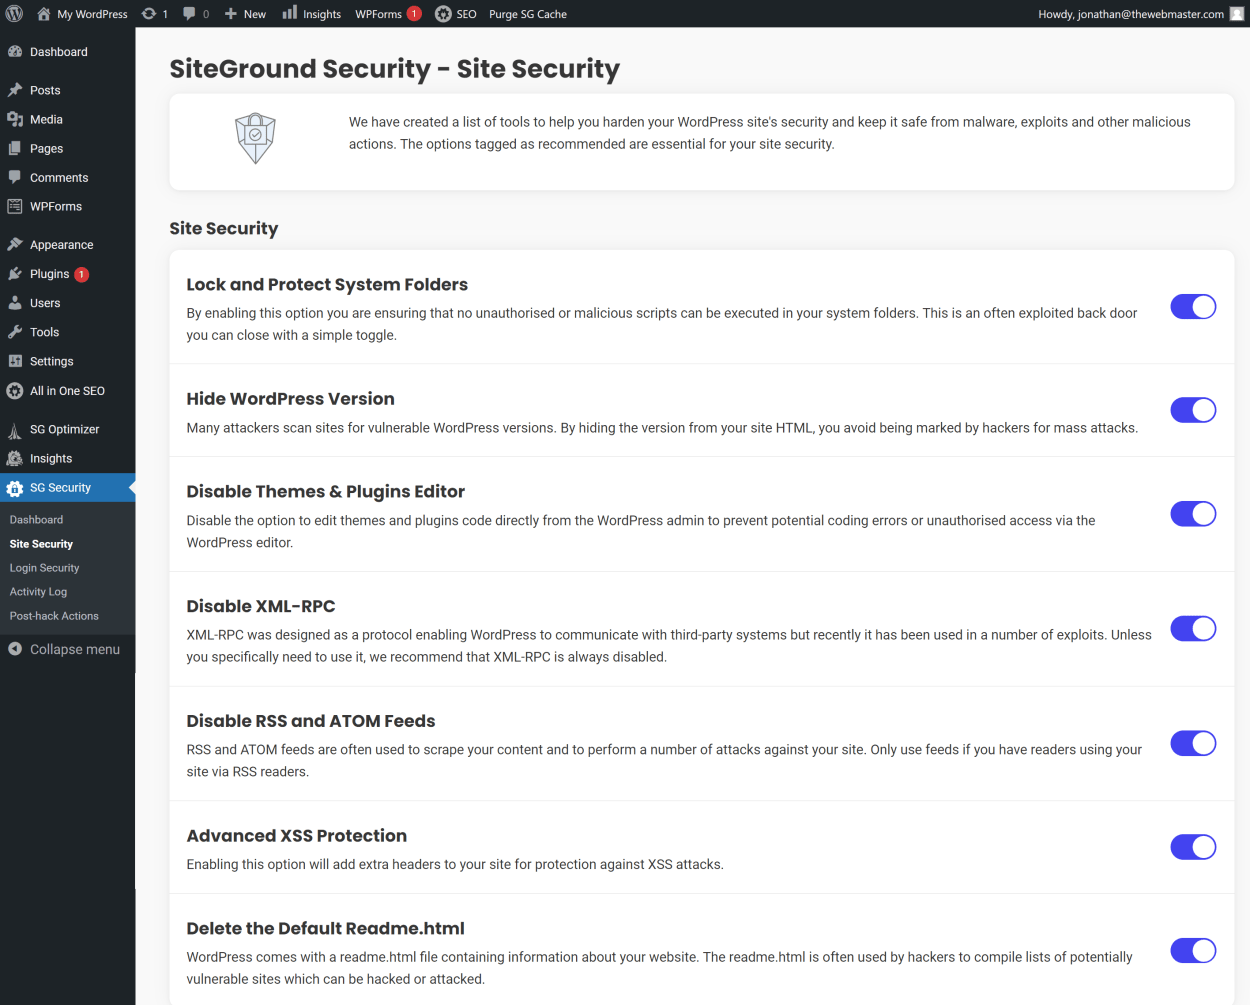This screenshot has height=1005, width=1250.
Task: Click the New link in admin bar
Action: tap(255, 14)
